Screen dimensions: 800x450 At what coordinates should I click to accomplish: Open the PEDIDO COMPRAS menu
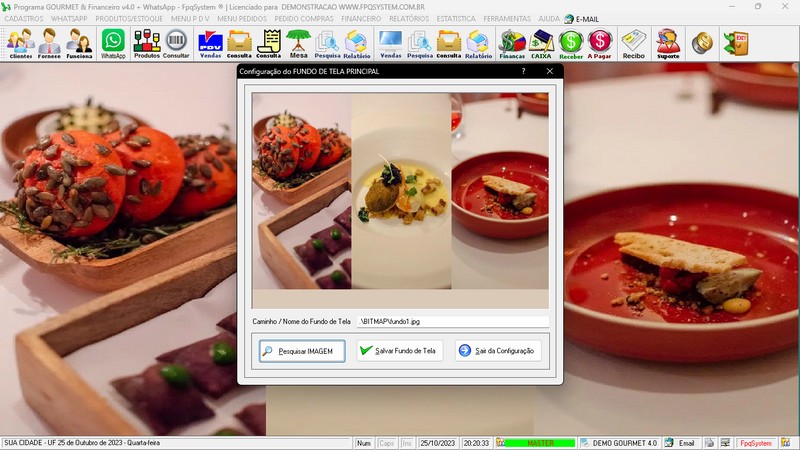coord(304,18)
